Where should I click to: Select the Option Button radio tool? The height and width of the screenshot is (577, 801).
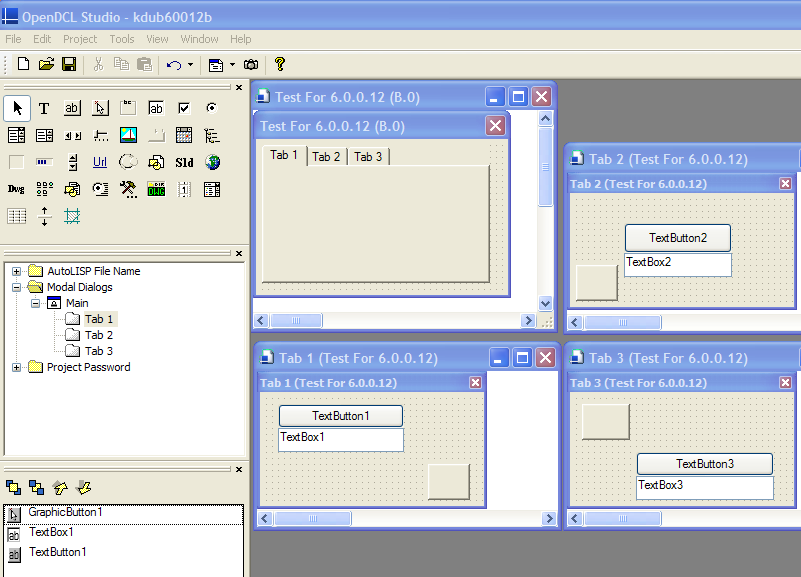[211, 108]
